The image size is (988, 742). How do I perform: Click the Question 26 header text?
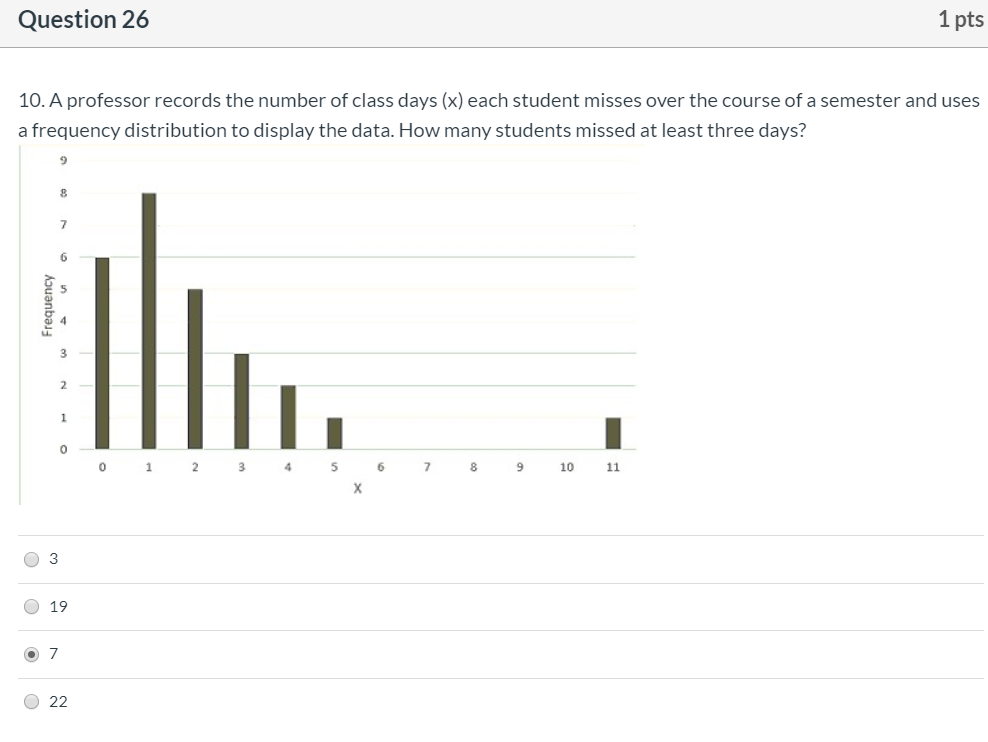(x=84, y=19)
